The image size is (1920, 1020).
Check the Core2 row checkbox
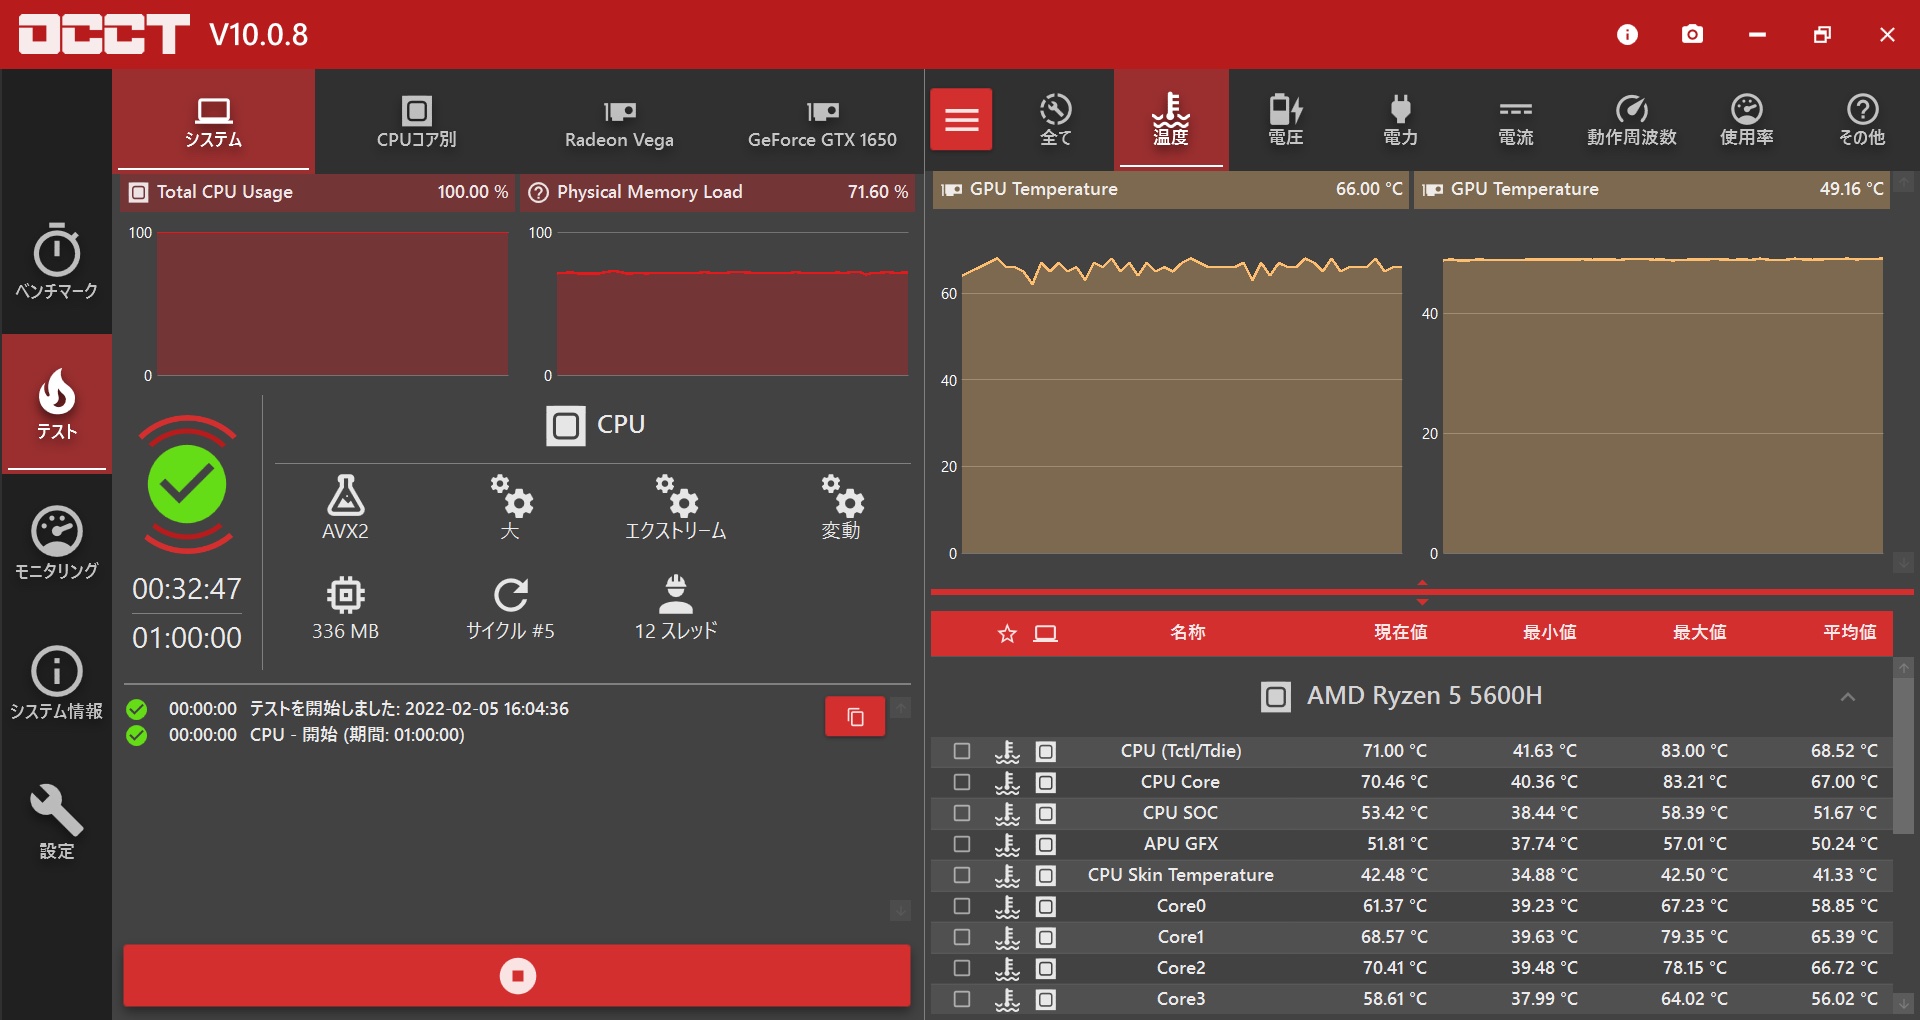click(962, 968)
